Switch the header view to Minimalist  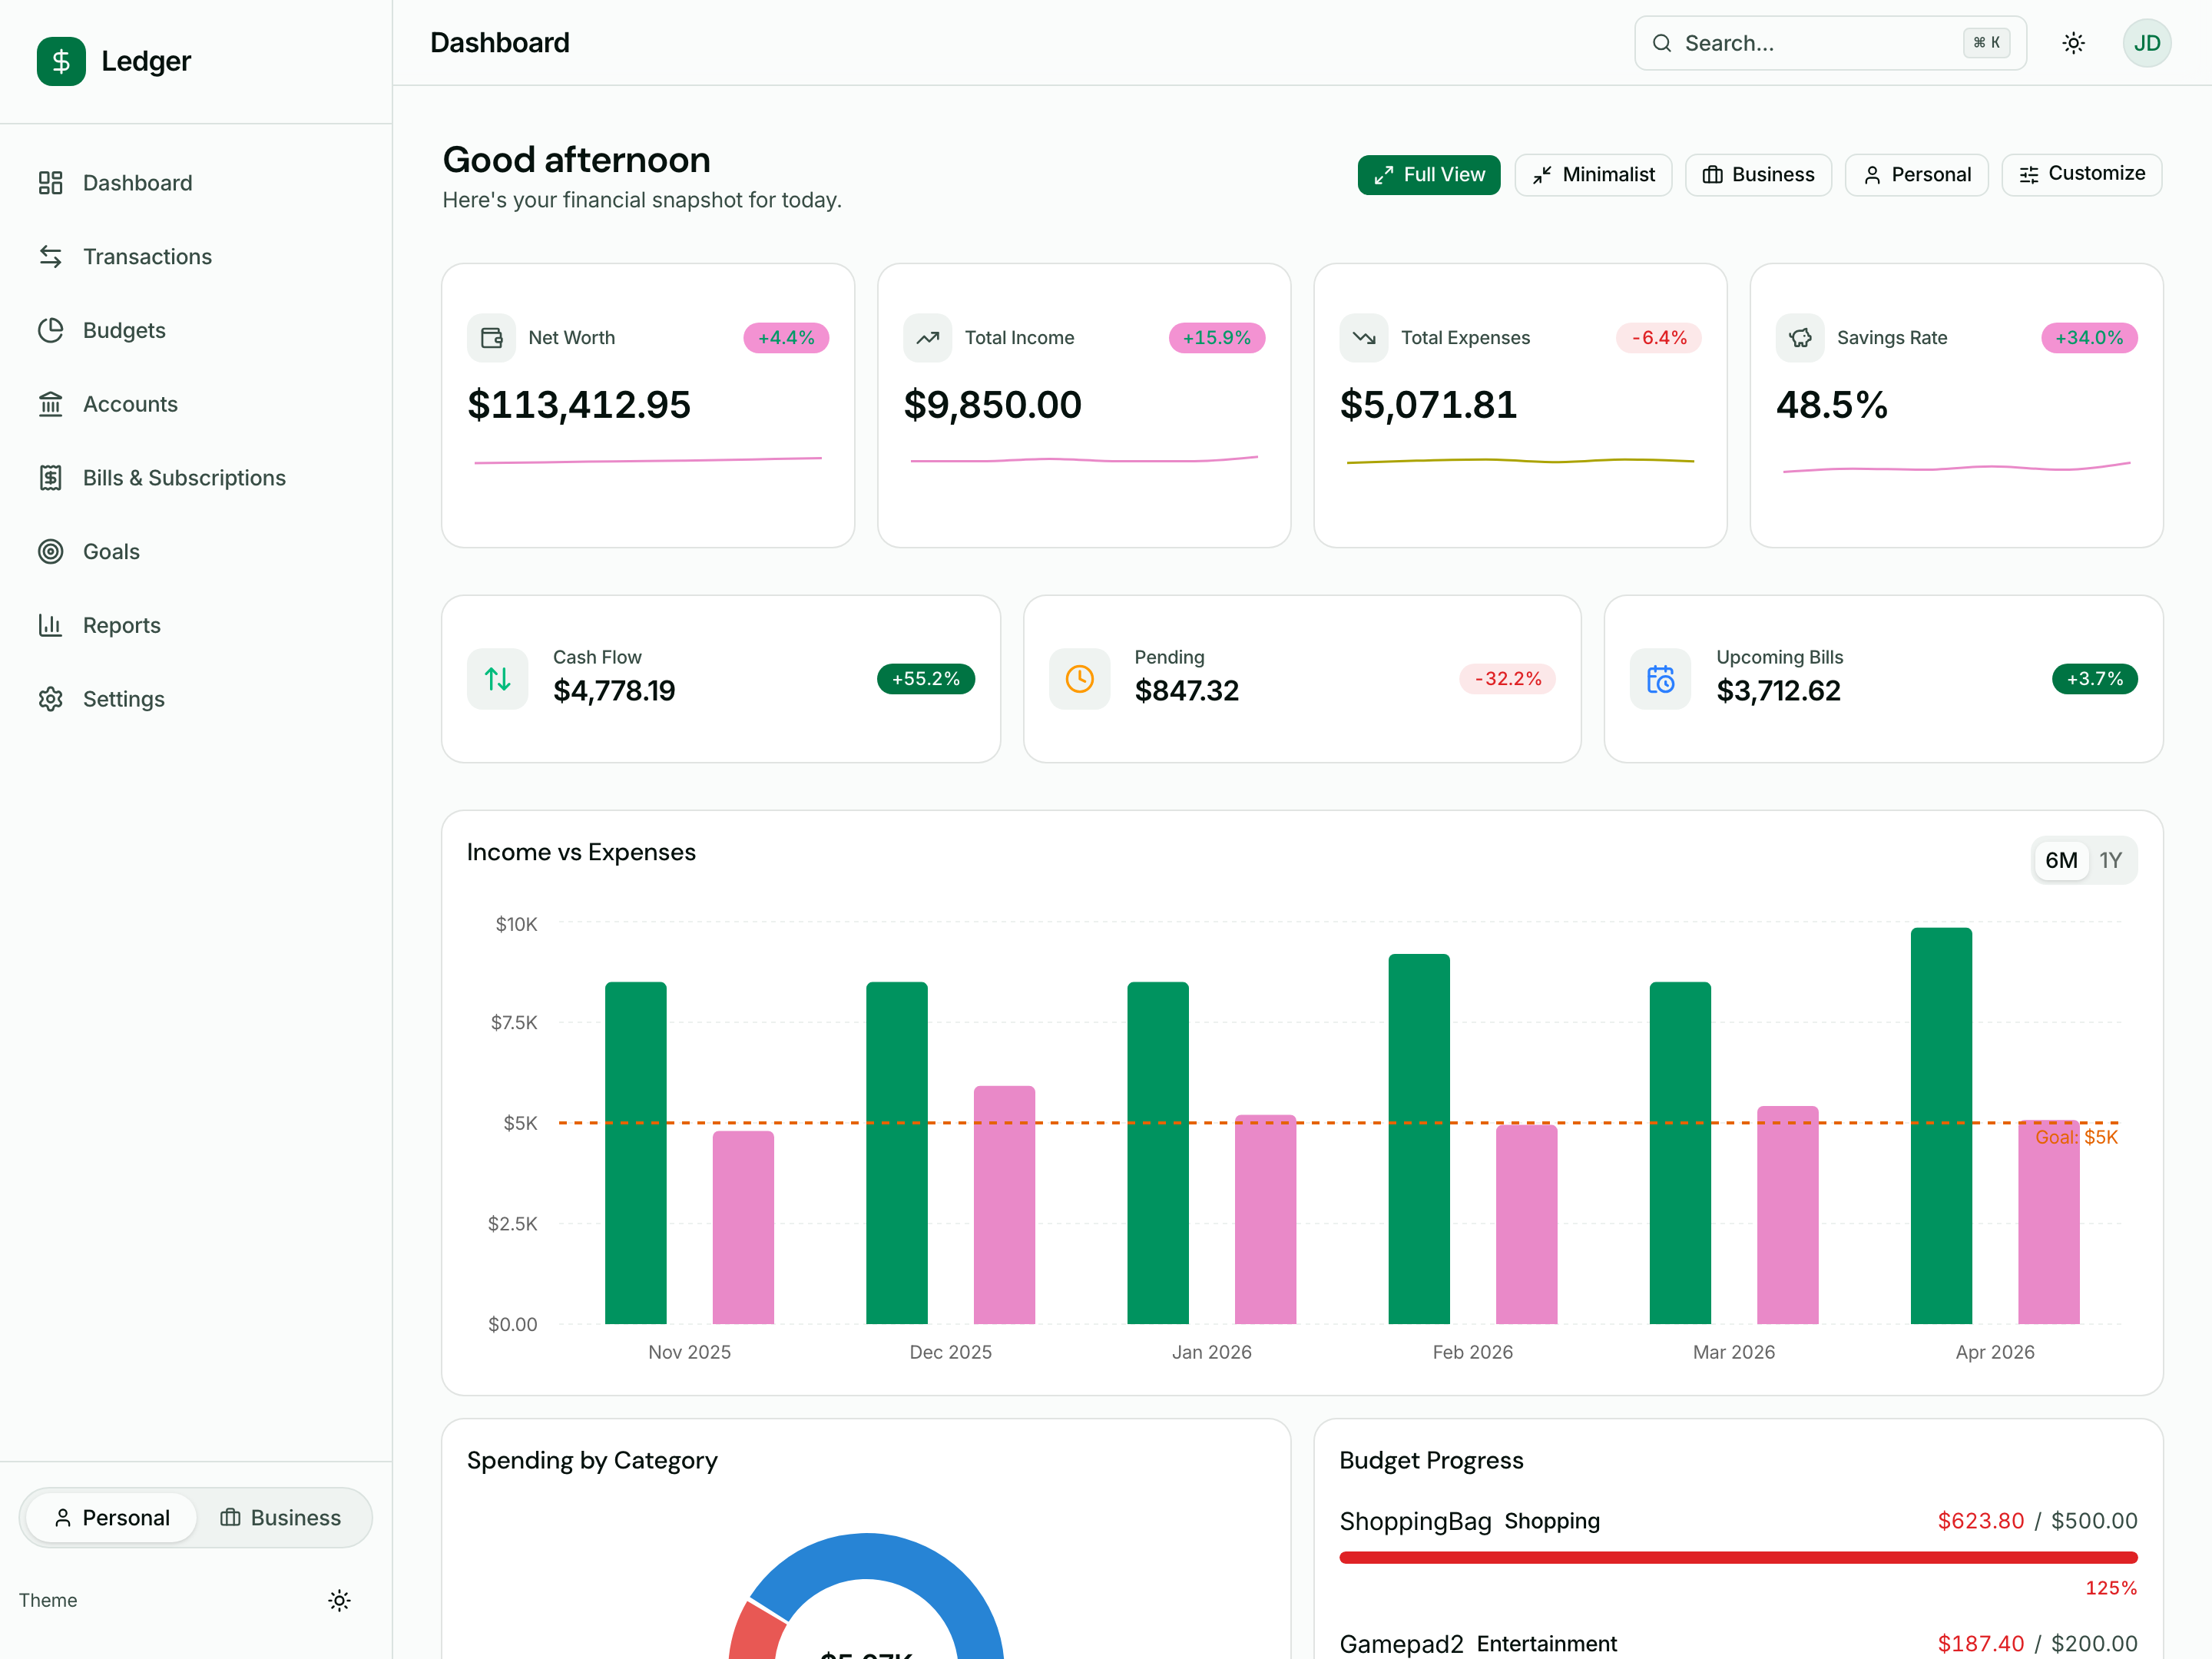(1593, 174)
